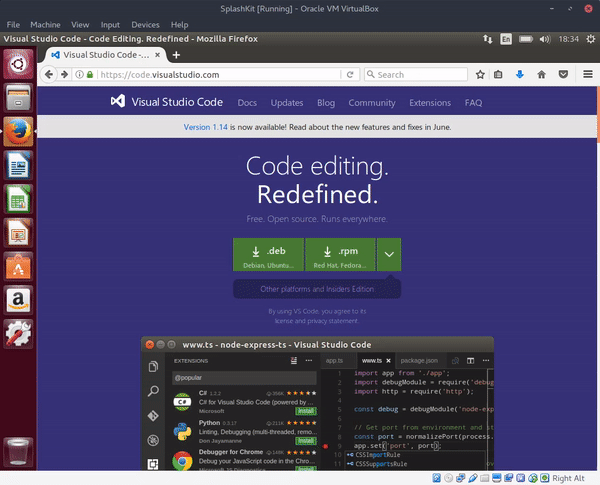The image size is (600, 485).
Task: Open the Firefox hamburger menu
Action: pyautogui.click(x=588, y=74)
